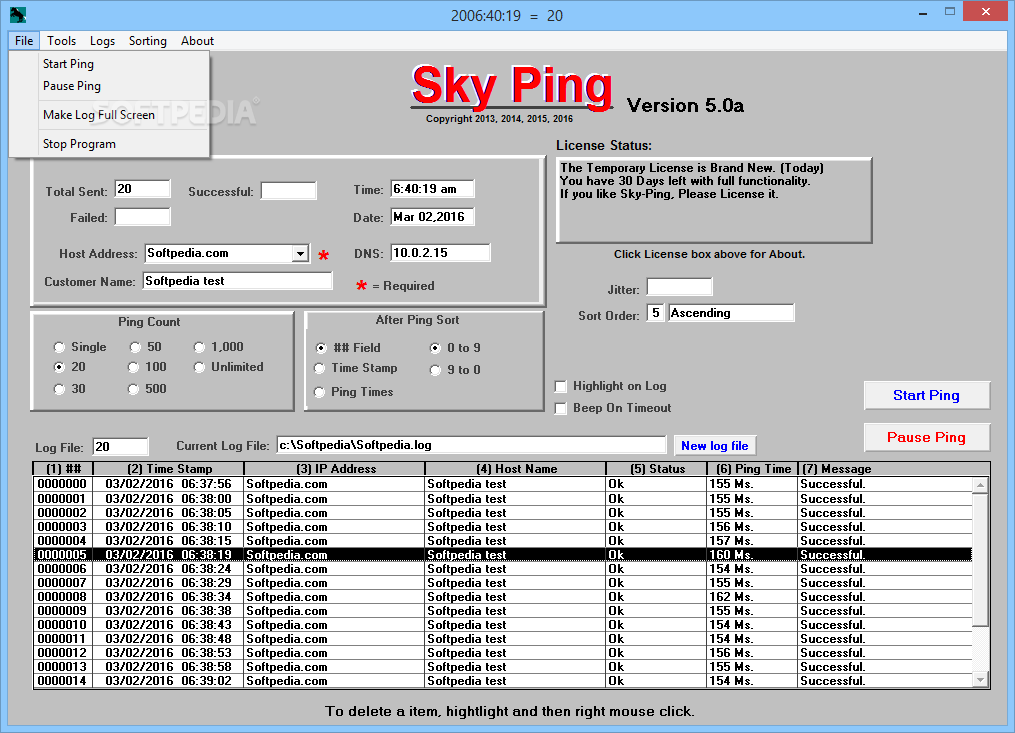This screenshot has height=733, width=1015.
Task: Select the 100 ping count option
Action: click(147, 367)
